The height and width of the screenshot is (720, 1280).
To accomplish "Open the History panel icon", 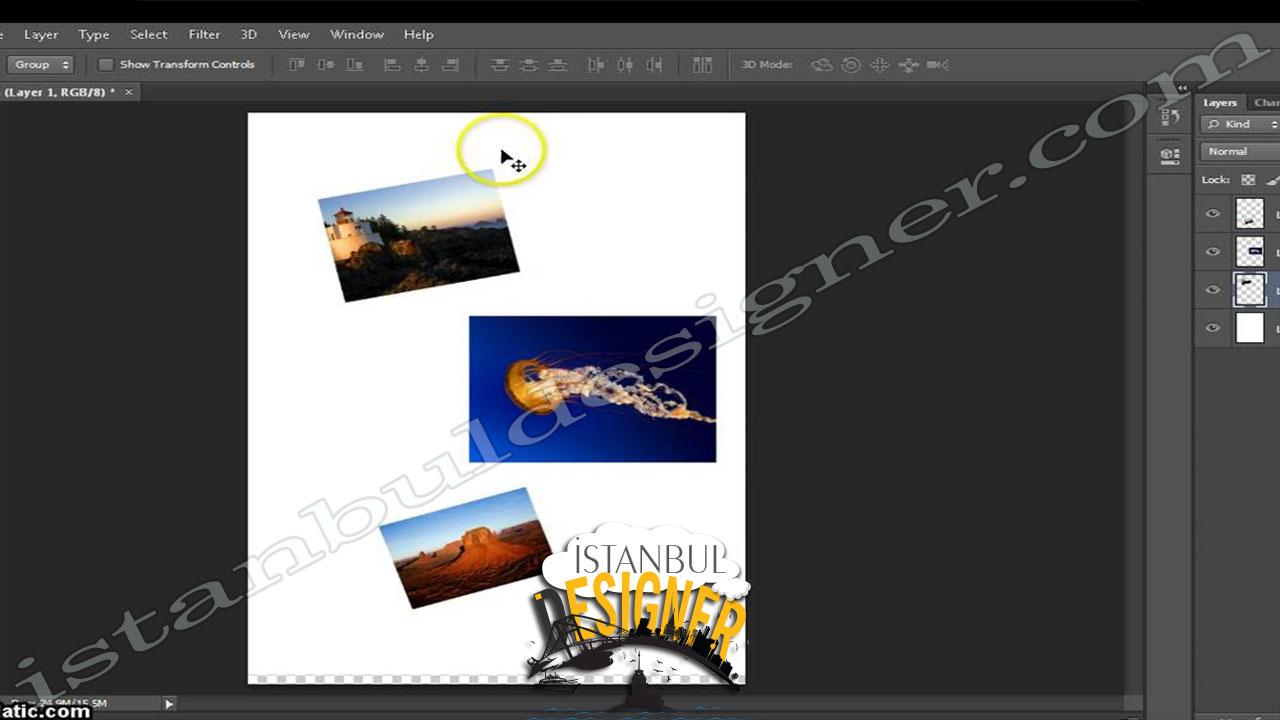I will [1169, 117].
